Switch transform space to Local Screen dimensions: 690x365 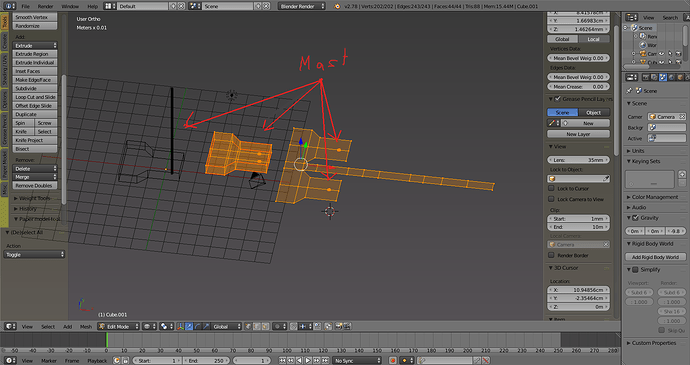[x=594, y=39]
